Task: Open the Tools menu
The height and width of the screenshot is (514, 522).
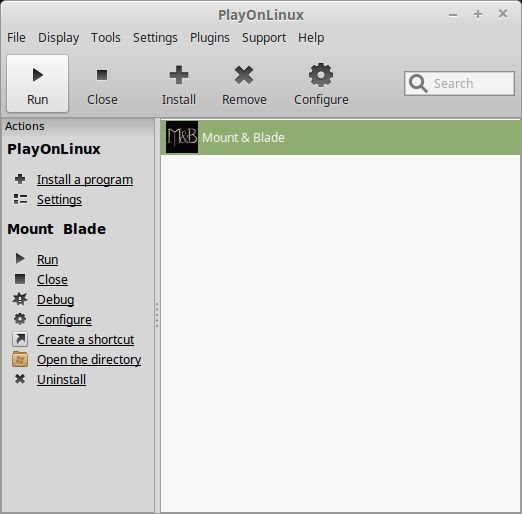Action: [106, 38]
